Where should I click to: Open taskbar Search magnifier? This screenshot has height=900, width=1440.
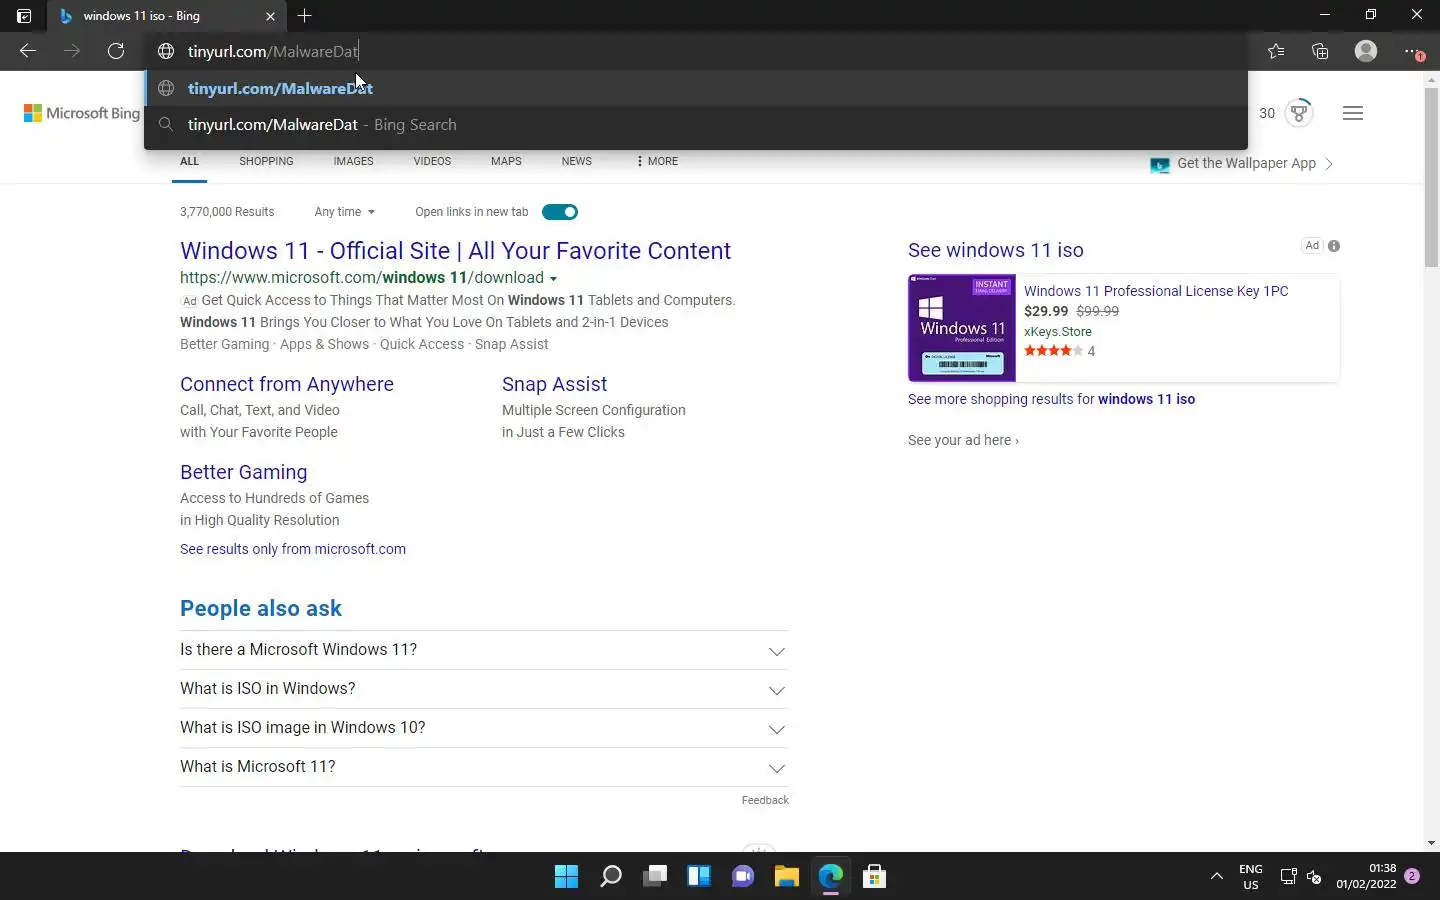point(610,877)
